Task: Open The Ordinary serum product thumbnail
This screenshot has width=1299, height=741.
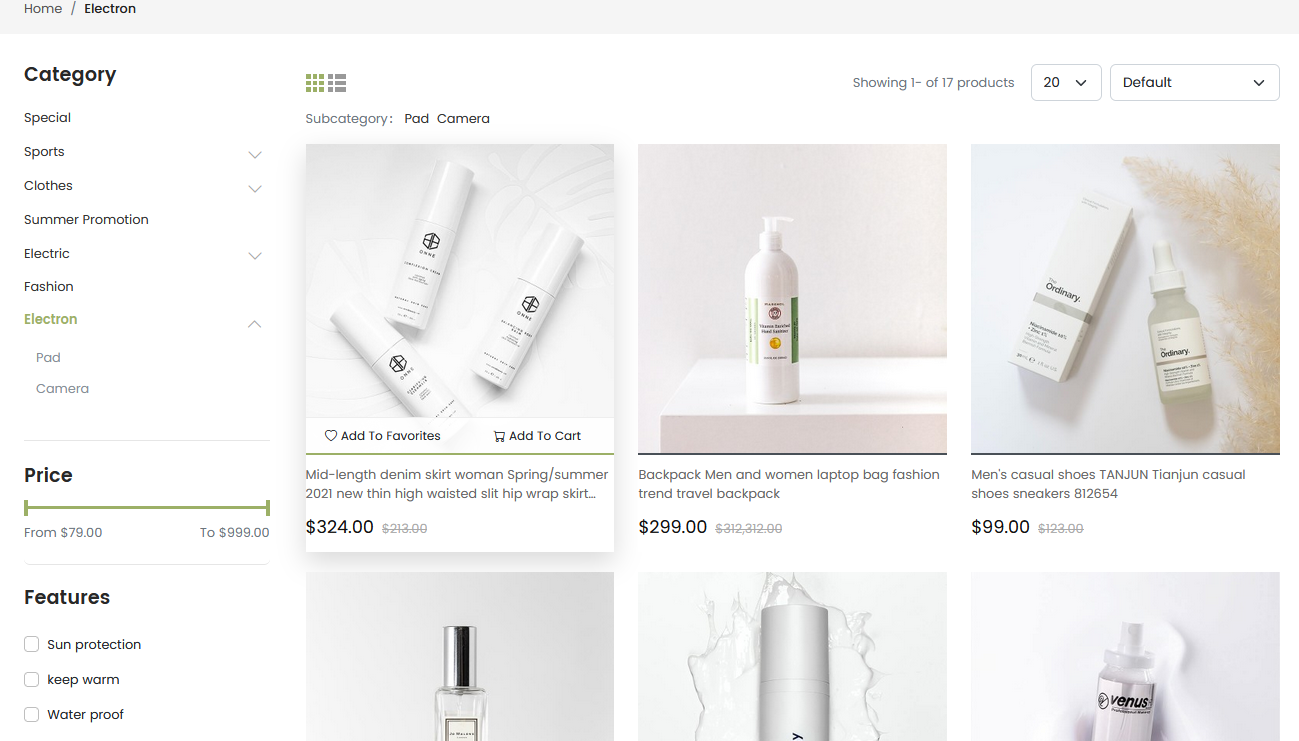Action: coord(1125,299)
